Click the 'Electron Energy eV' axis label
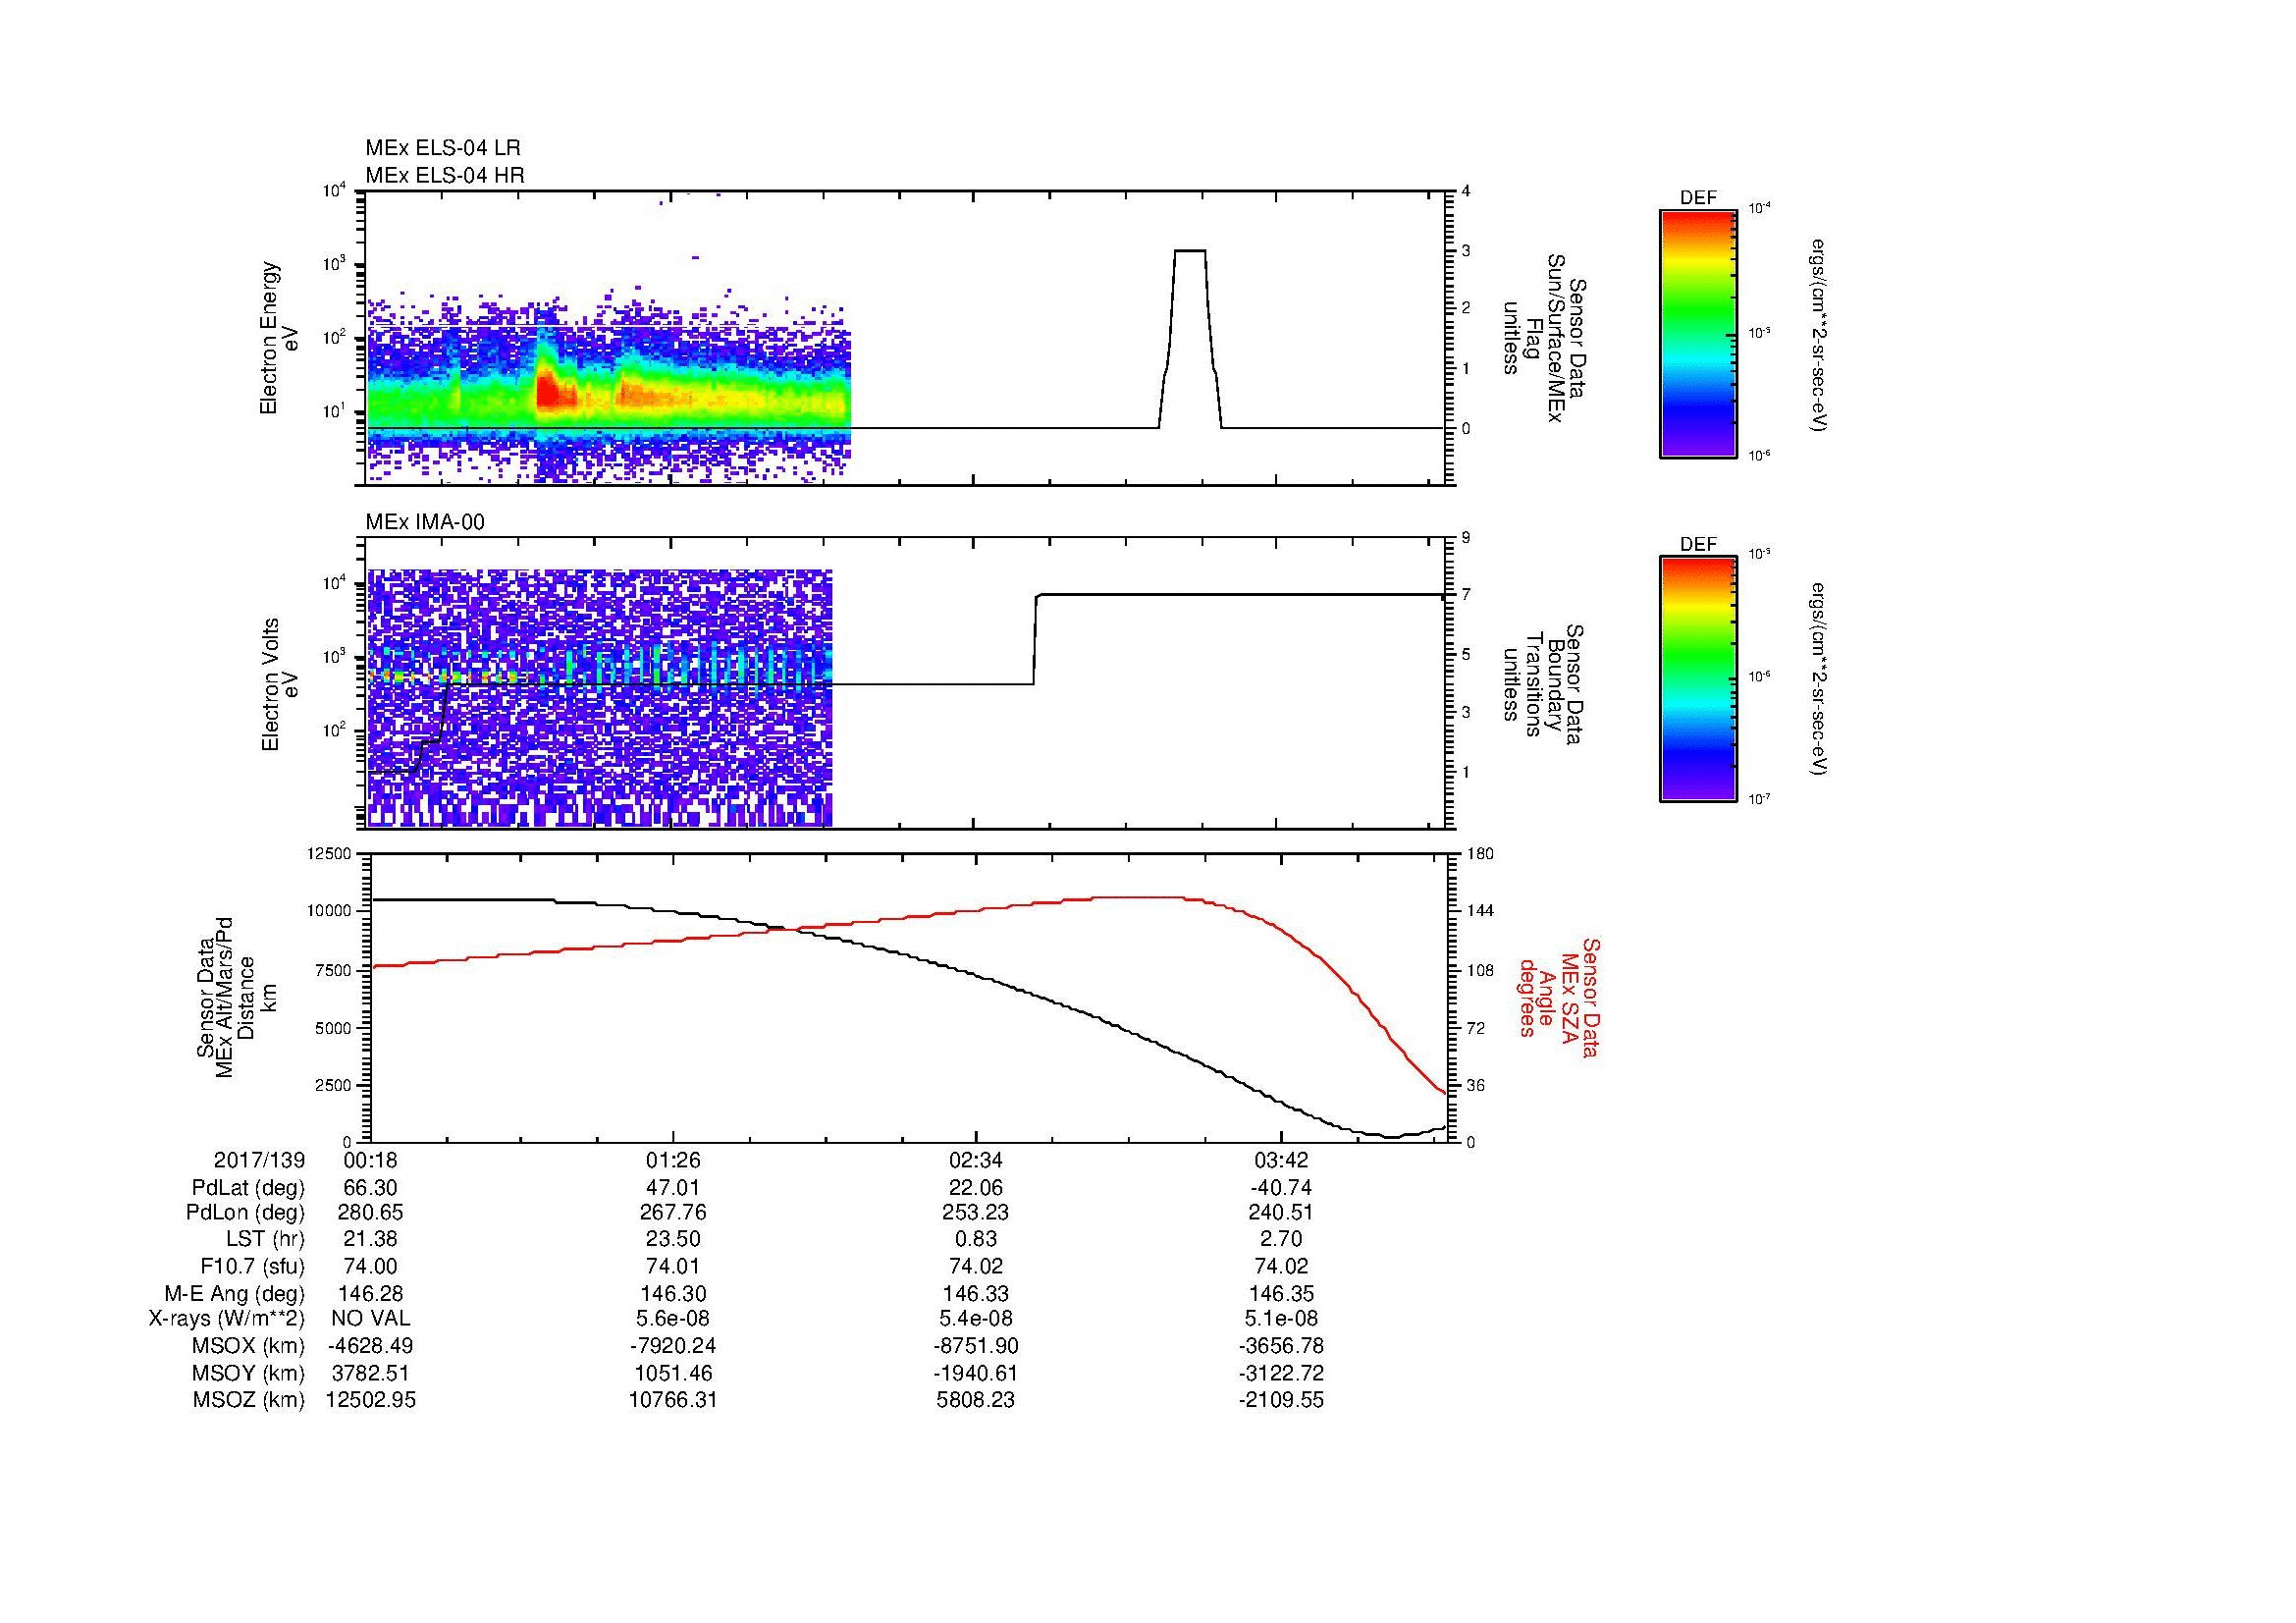2296x1623 pixels. (x=279, y=338)
